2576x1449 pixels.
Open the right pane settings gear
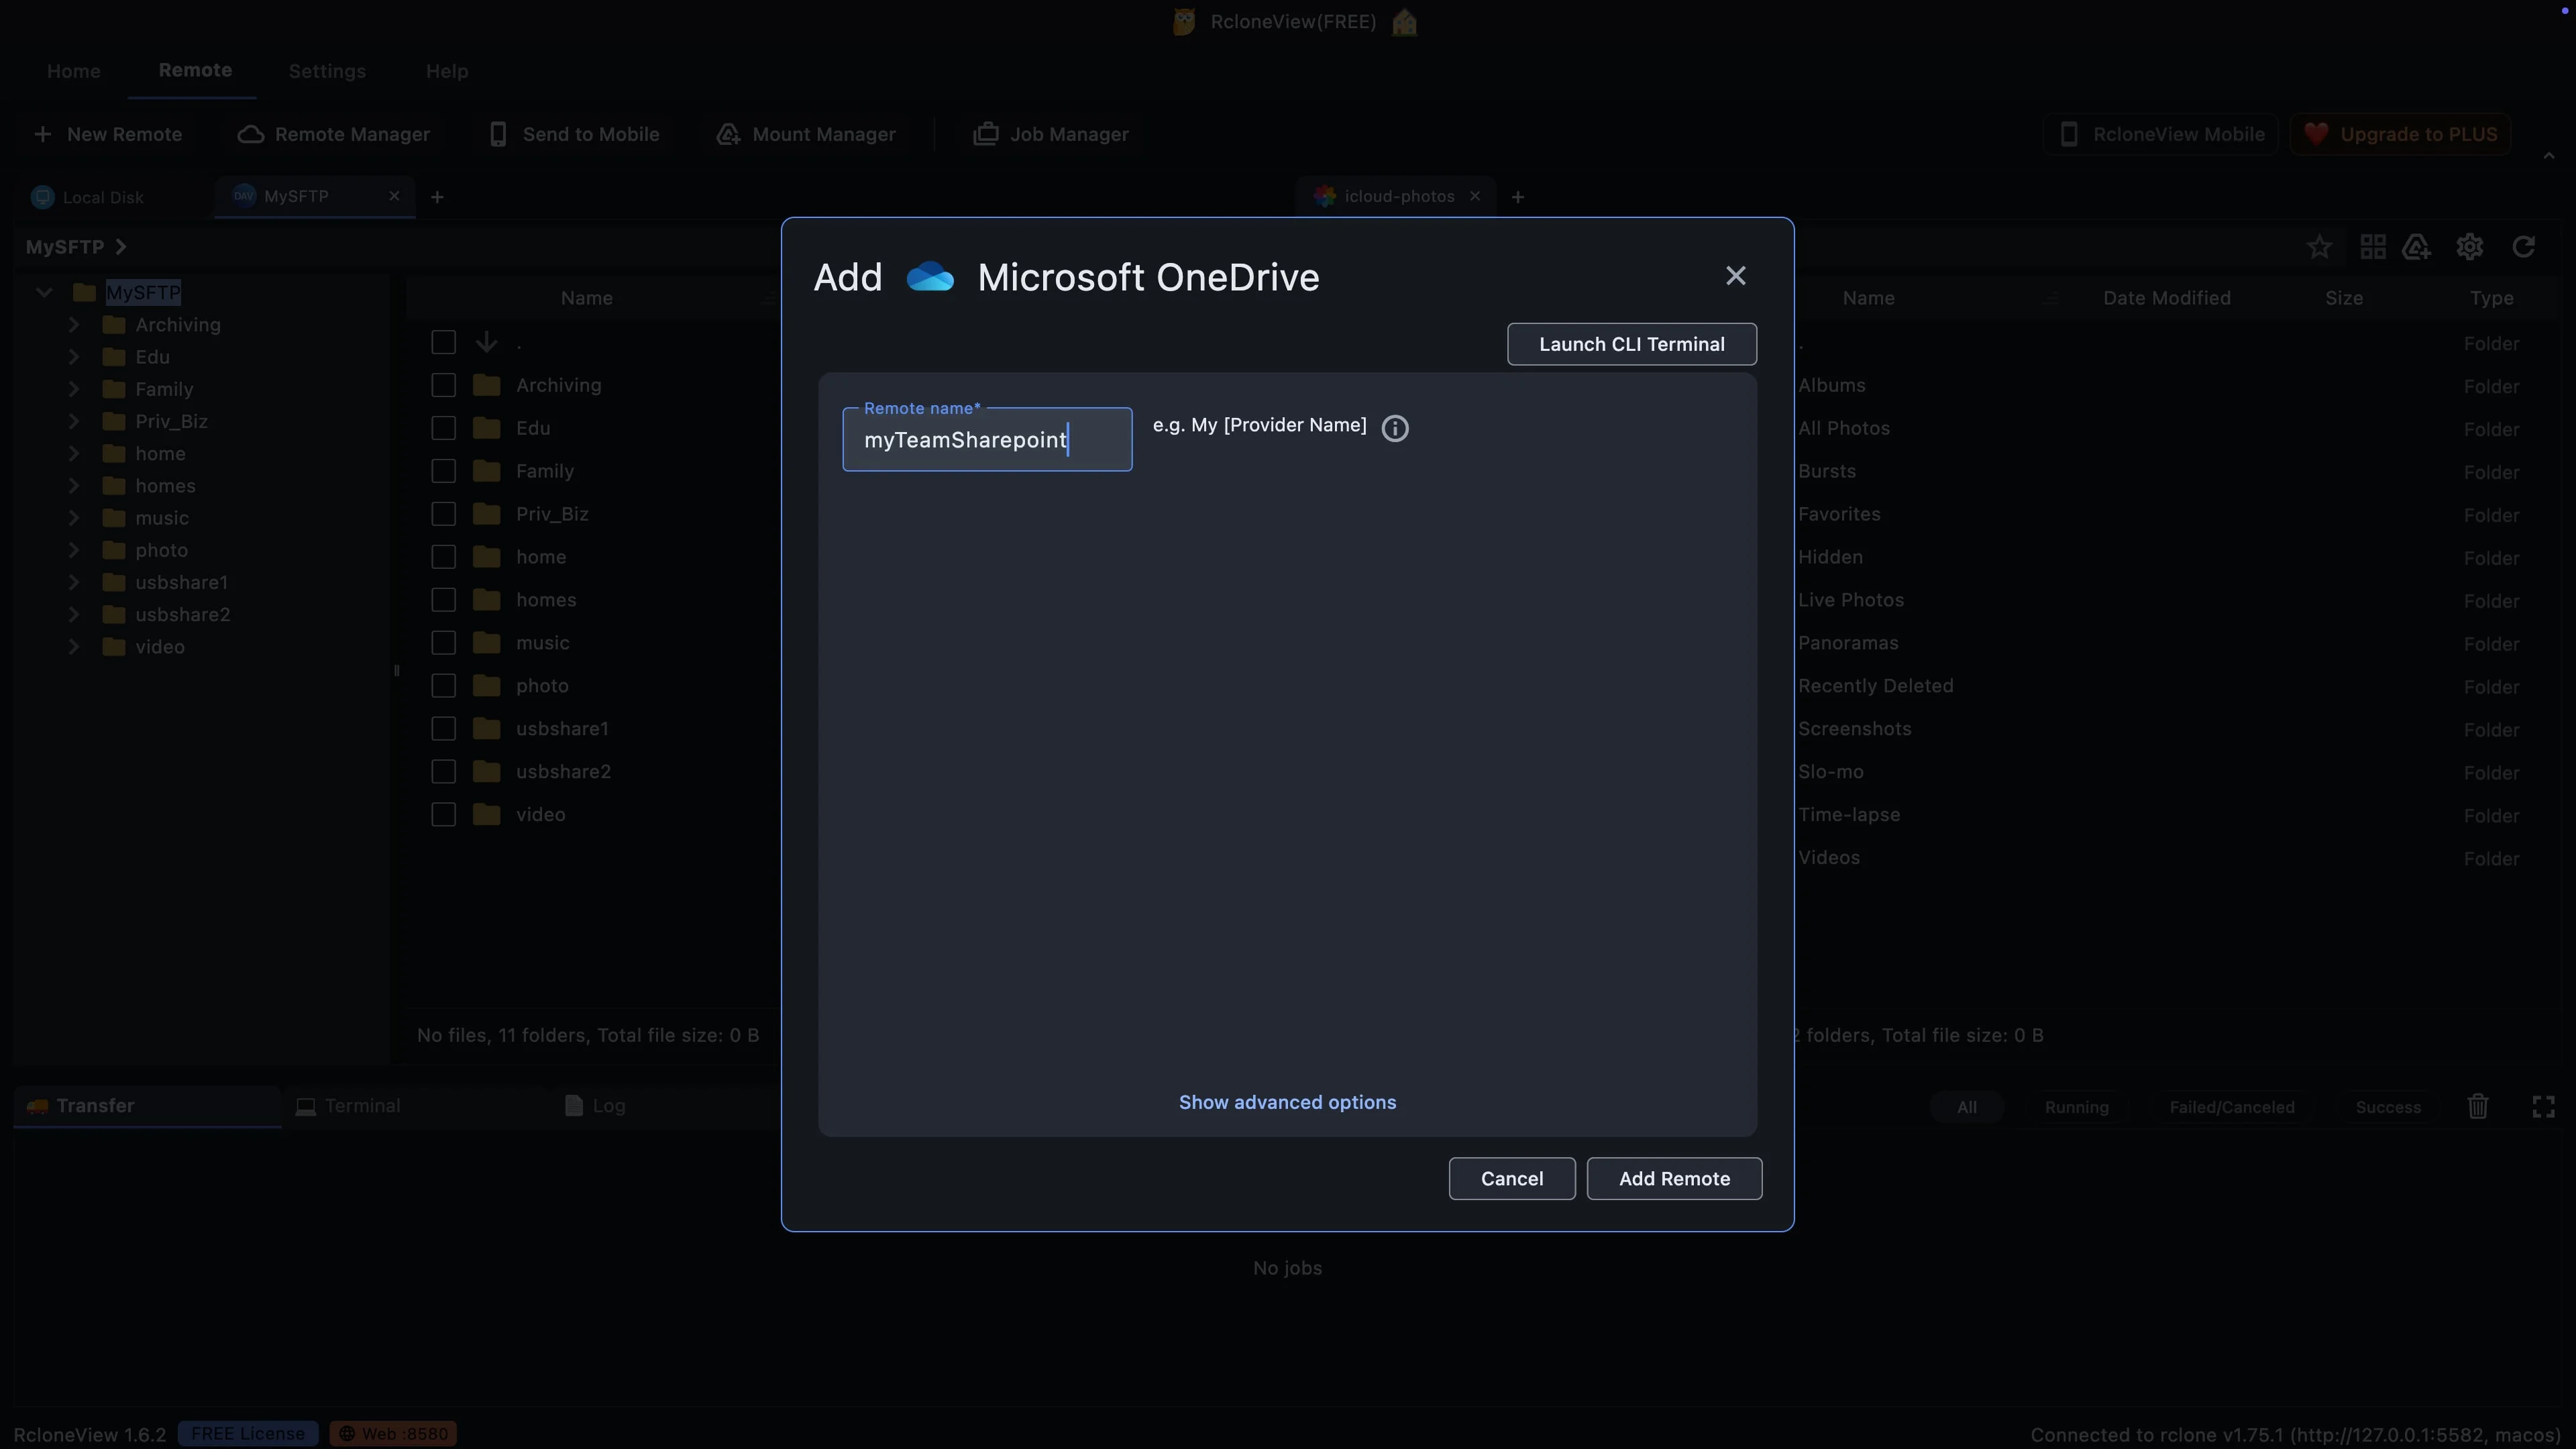[2469, 247]
